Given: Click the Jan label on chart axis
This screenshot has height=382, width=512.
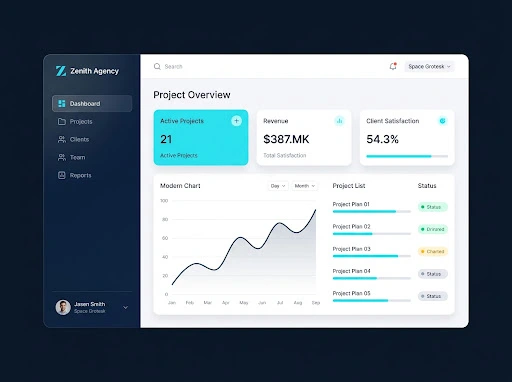Looking at the screenshot, I should pyautogui.click(x=172, y=303).
